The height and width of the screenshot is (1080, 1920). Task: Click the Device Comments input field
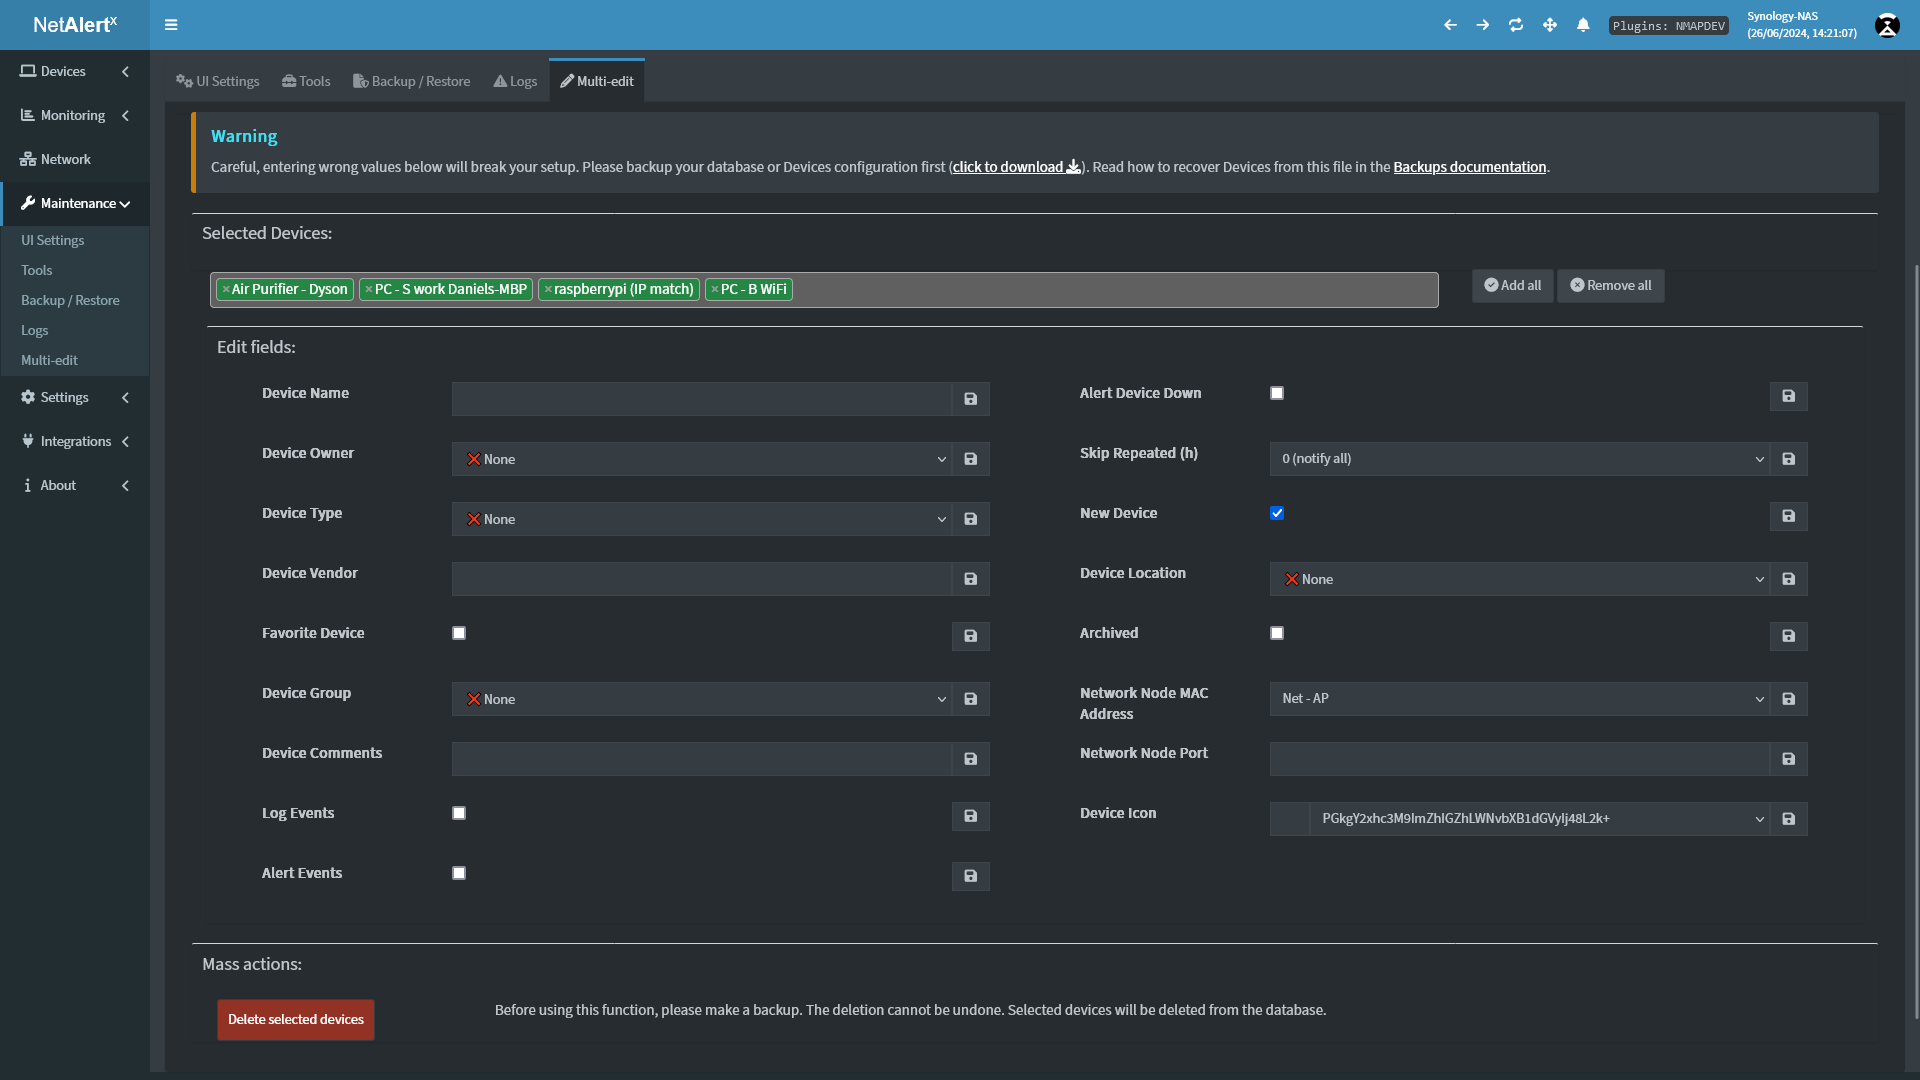coord(701,759)
